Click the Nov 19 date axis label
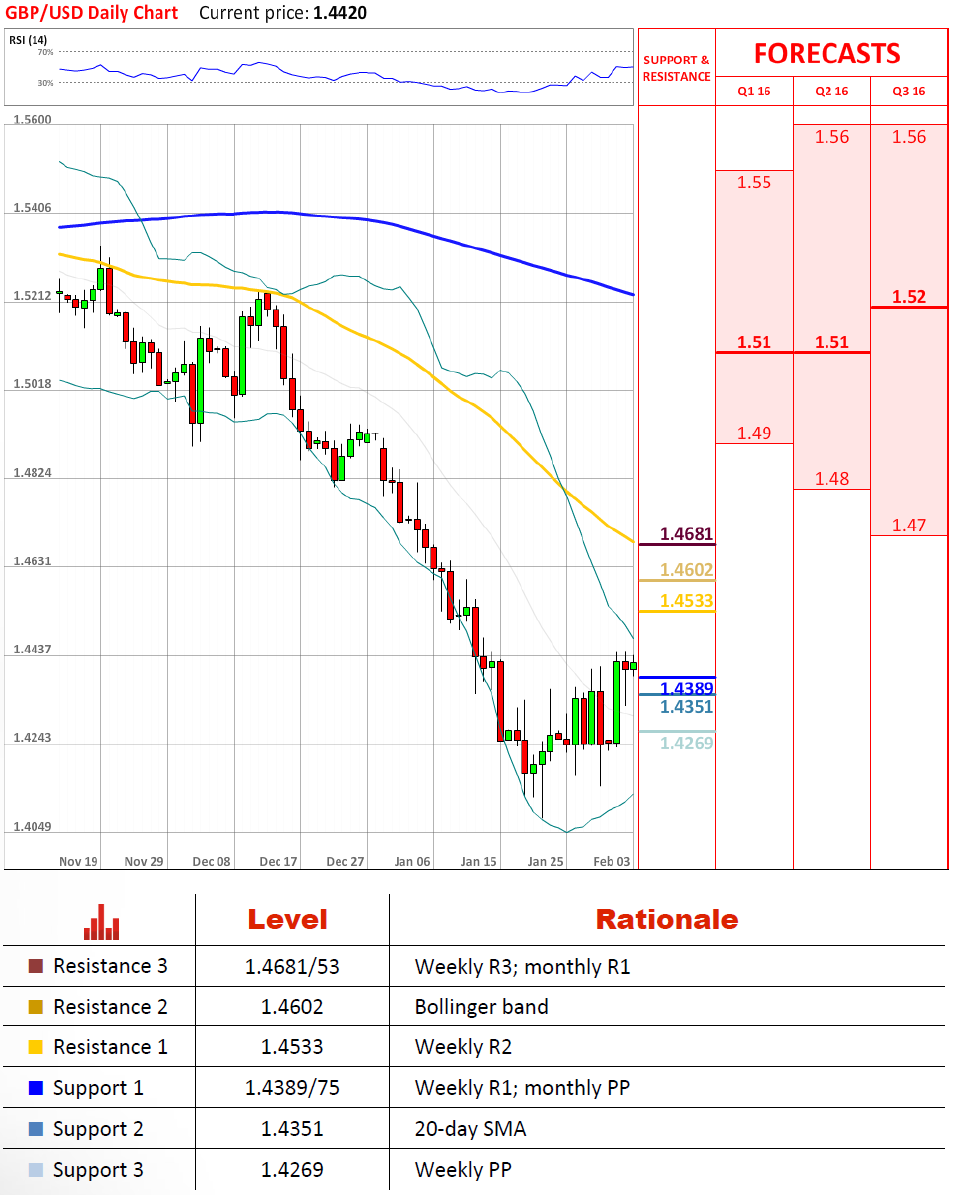The height and width of the screenshot is (1195, 953). tap(79, 862)
